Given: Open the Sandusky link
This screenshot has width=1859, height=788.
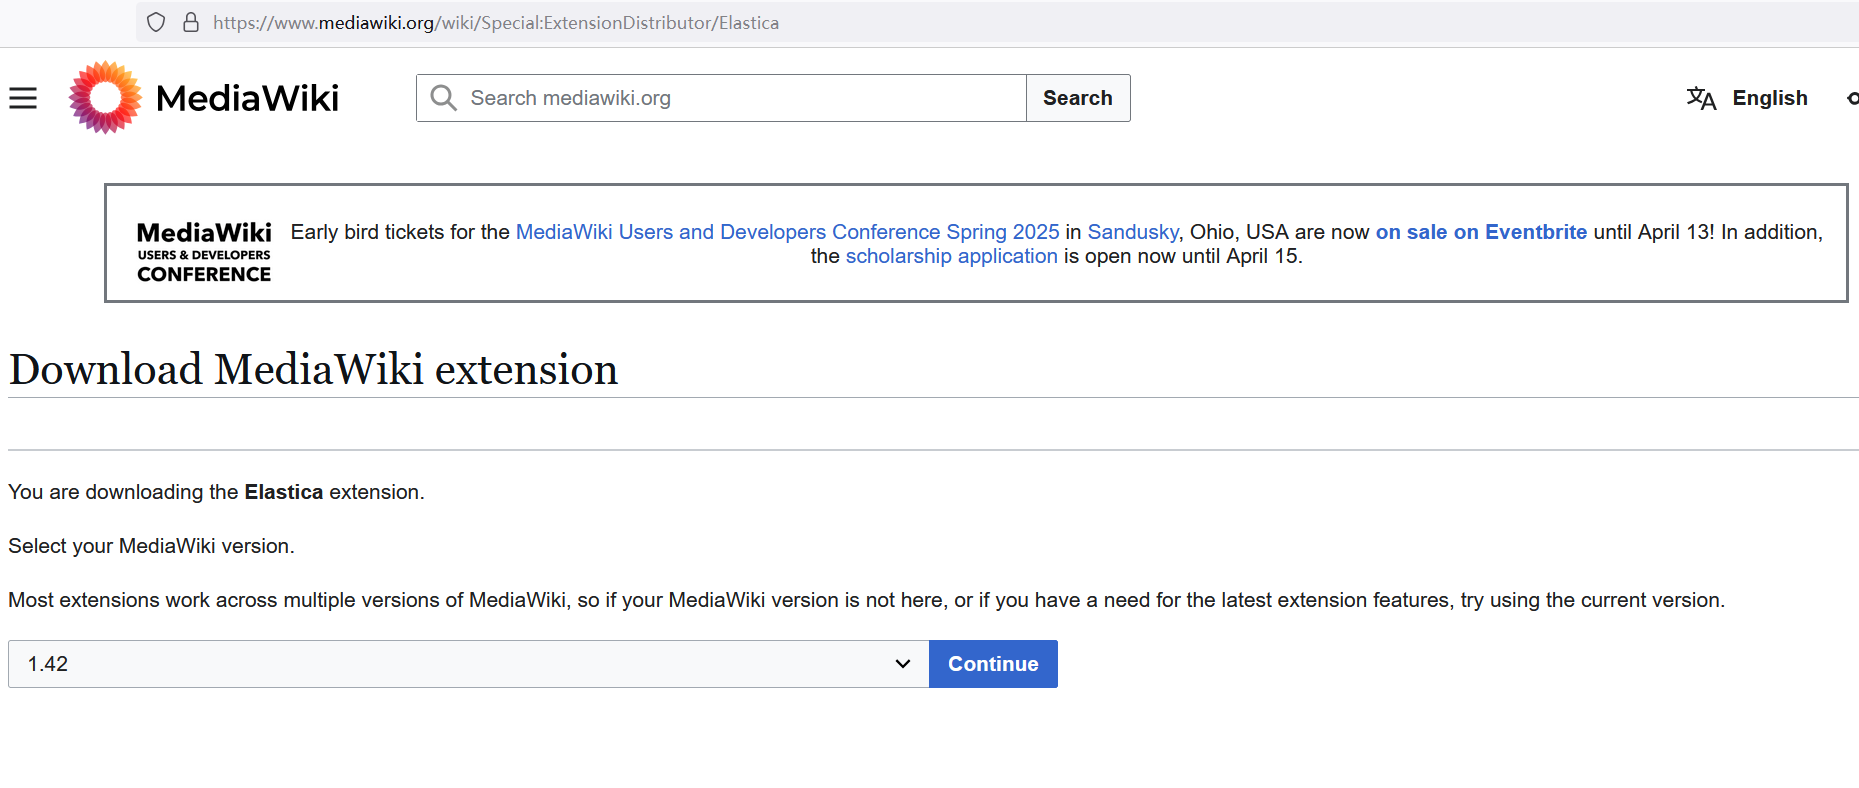Looking at the screenshot, I should [1133, 232].
